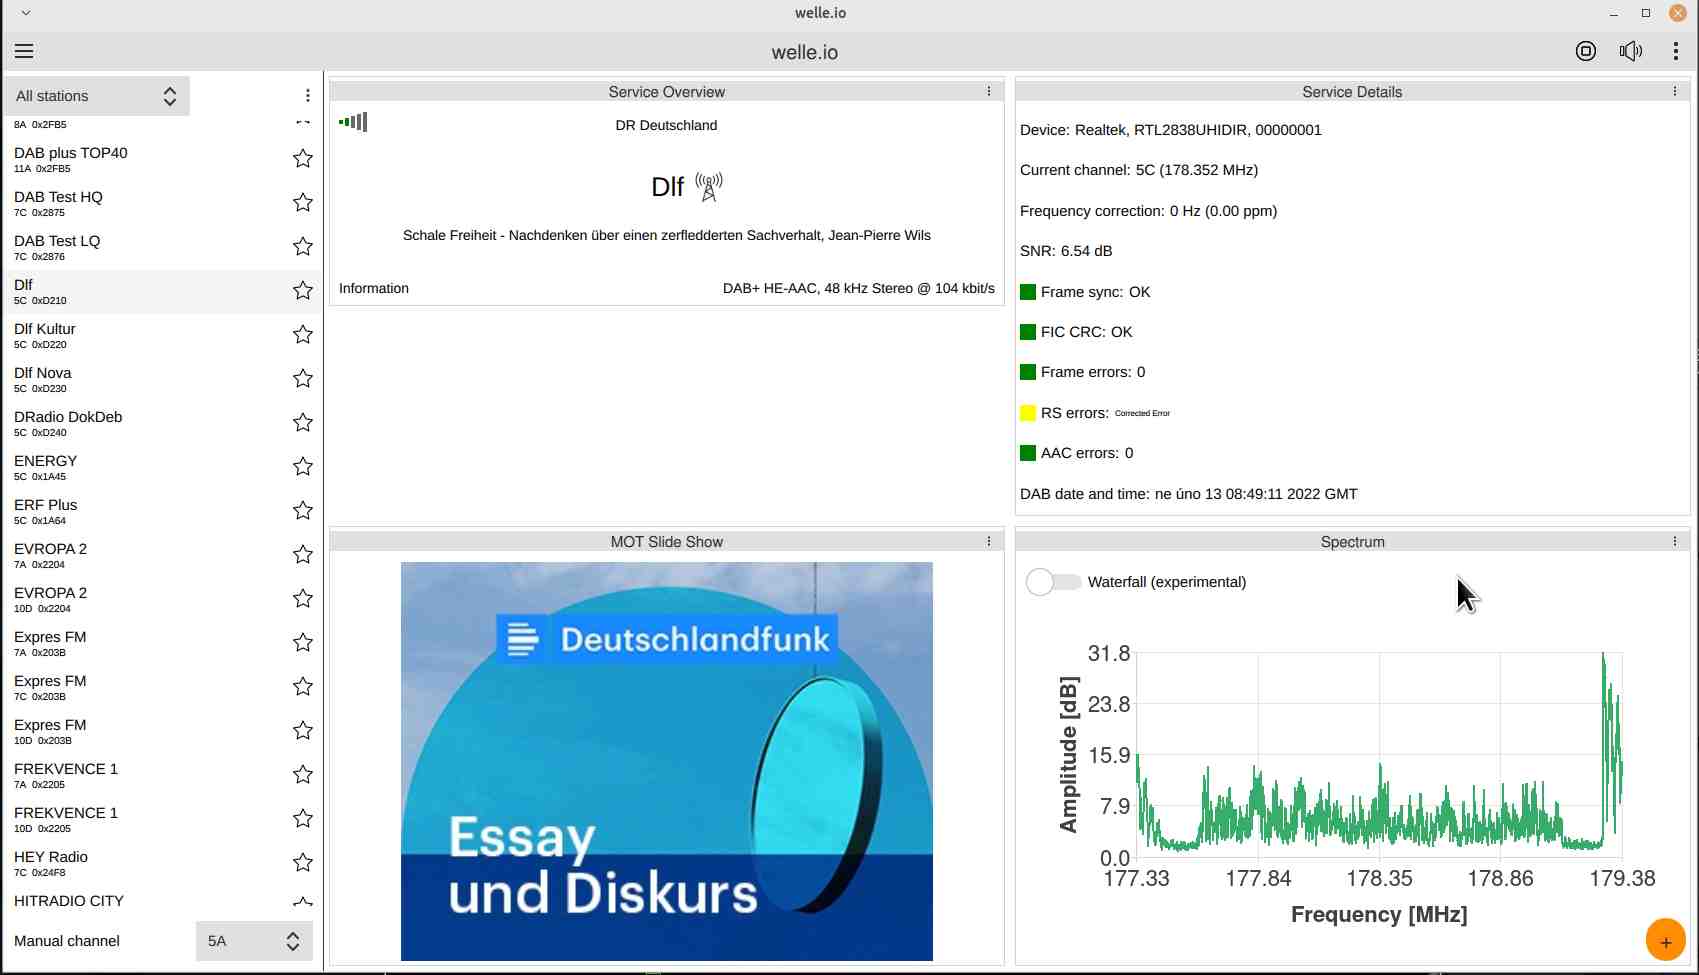Viewport: 1699px width, 975px height.
Task: Enable the Waterfall experimental switch
Action: [1053, 582]
